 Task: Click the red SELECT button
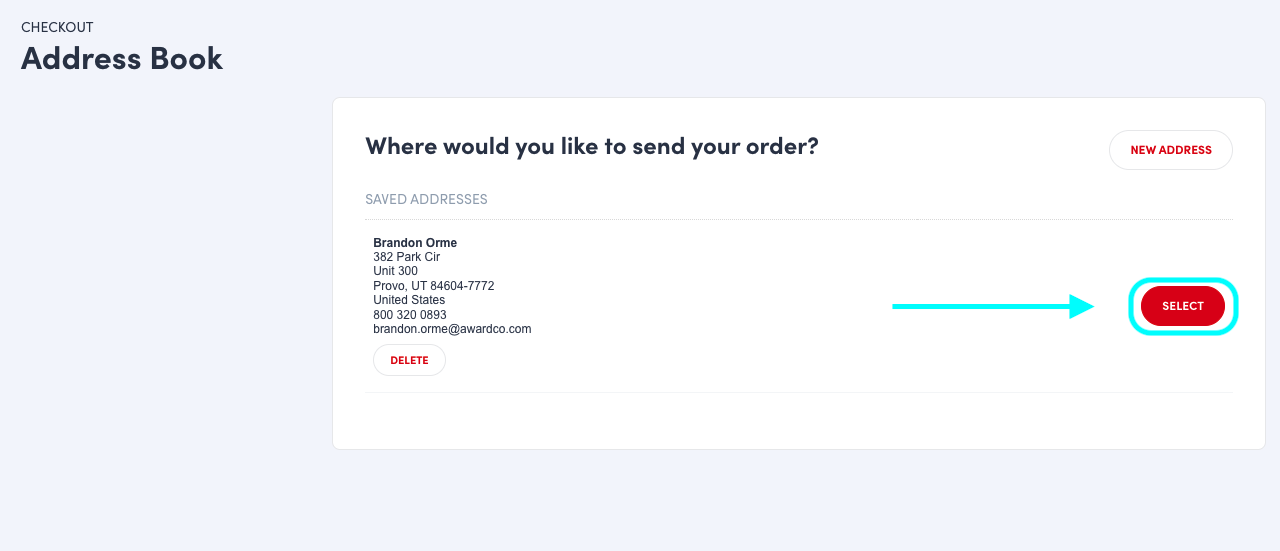1182,306
